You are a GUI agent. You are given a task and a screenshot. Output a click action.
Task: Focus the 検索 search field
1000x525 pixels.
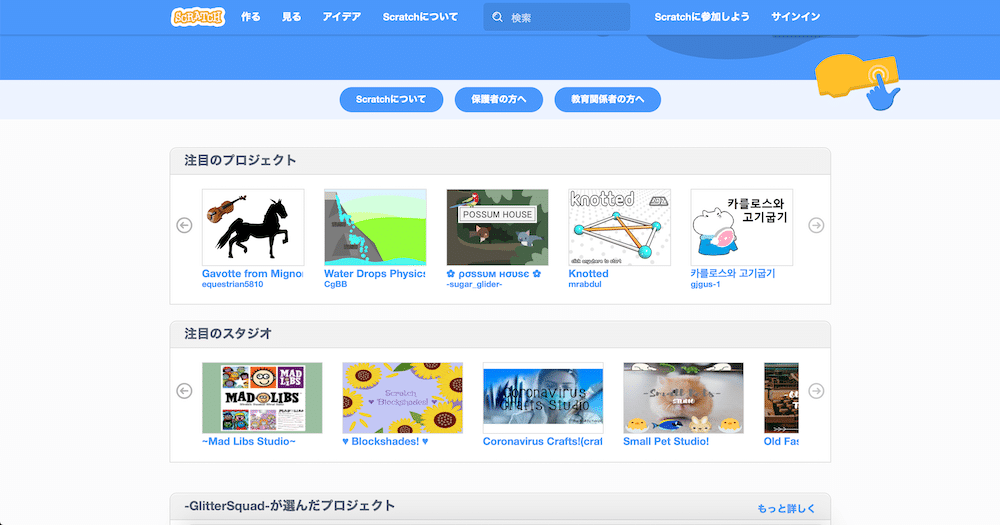coord(557,17)
